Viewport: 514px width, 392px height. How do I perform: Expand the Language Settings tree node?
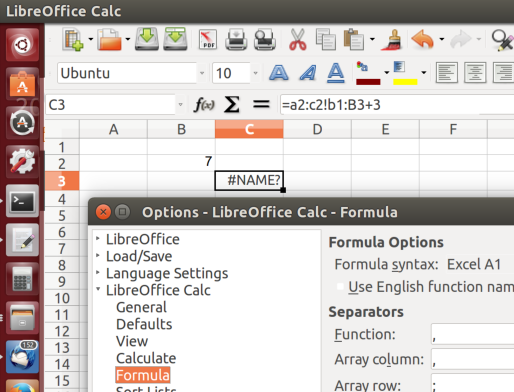(x=98, y=272)
